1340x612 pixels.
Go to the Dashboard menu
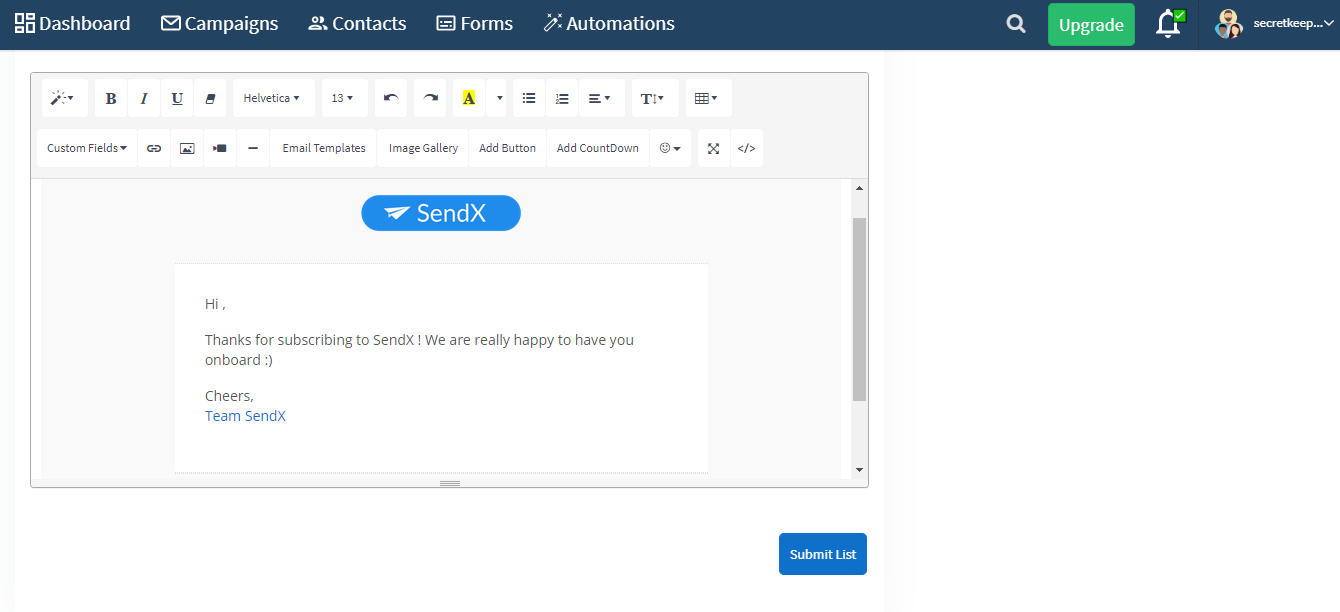tap(72, 23)
